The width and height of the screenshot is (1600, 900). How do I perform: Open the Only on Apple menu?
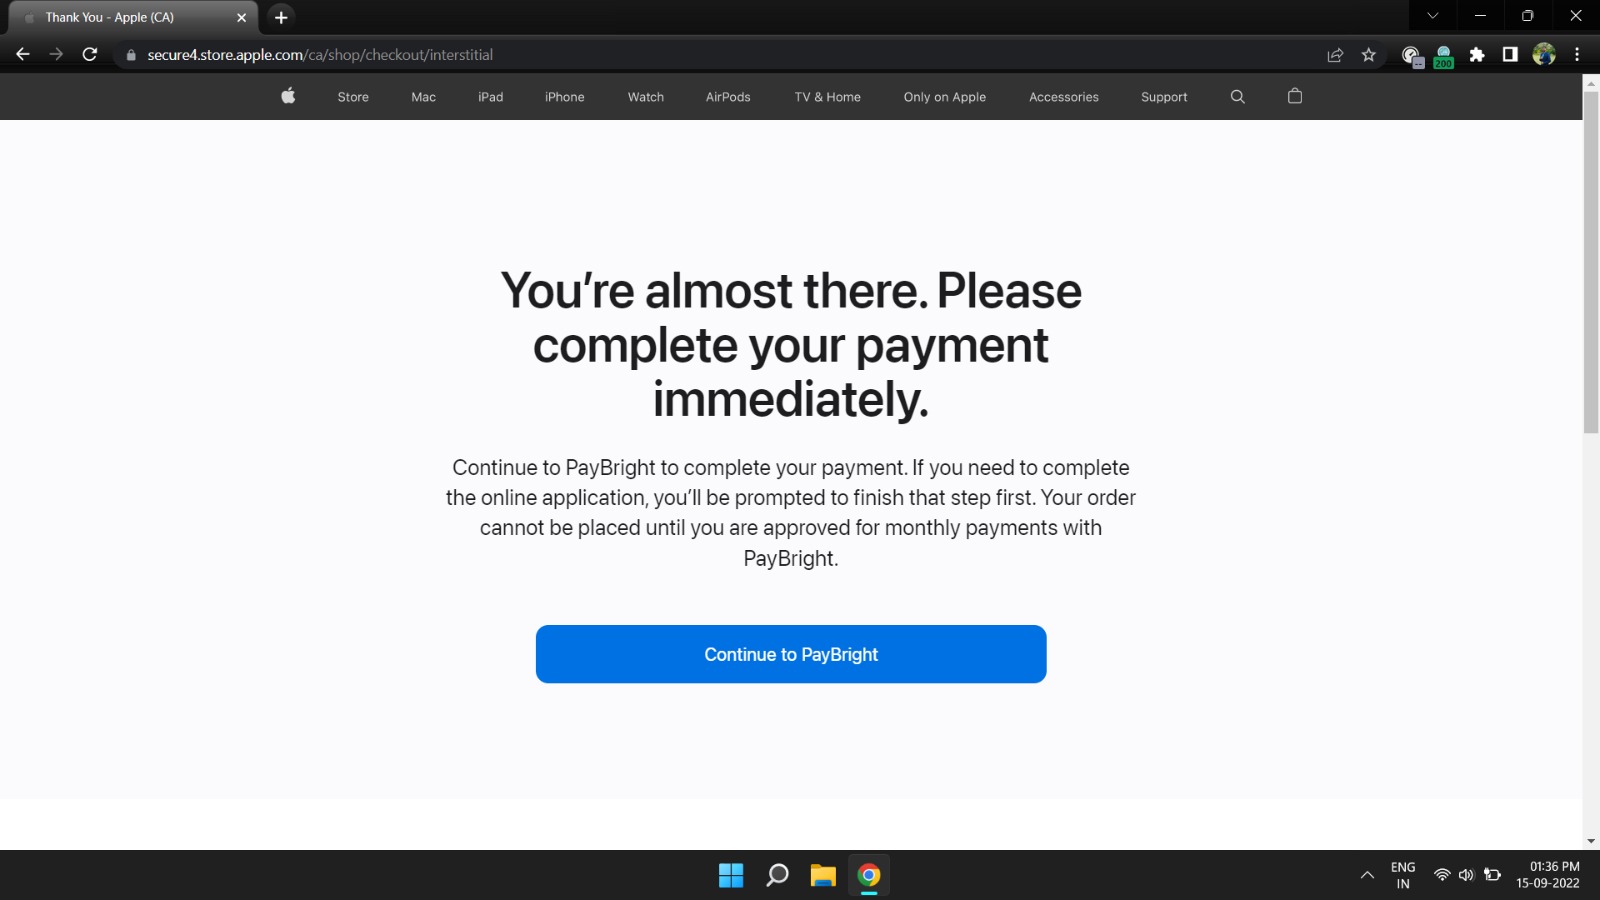pyautogui.click(x=945, y=97)
